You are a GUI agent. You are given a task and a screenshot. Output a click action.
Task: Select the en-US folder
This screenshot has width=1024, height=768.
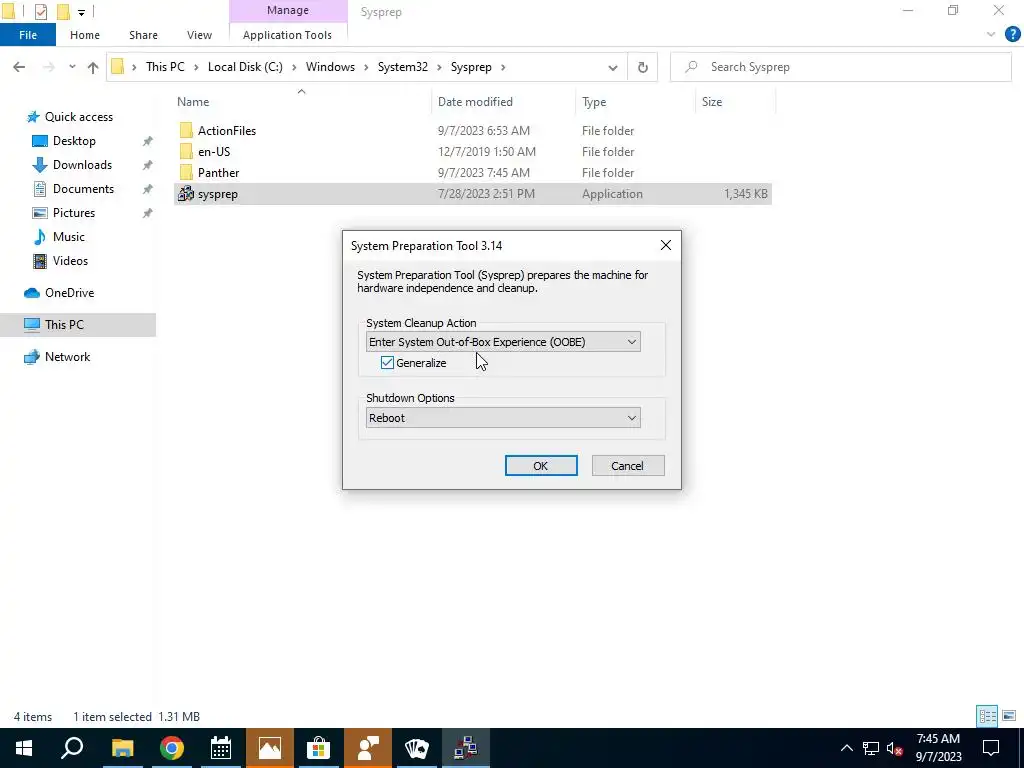[x=214, y=152]
